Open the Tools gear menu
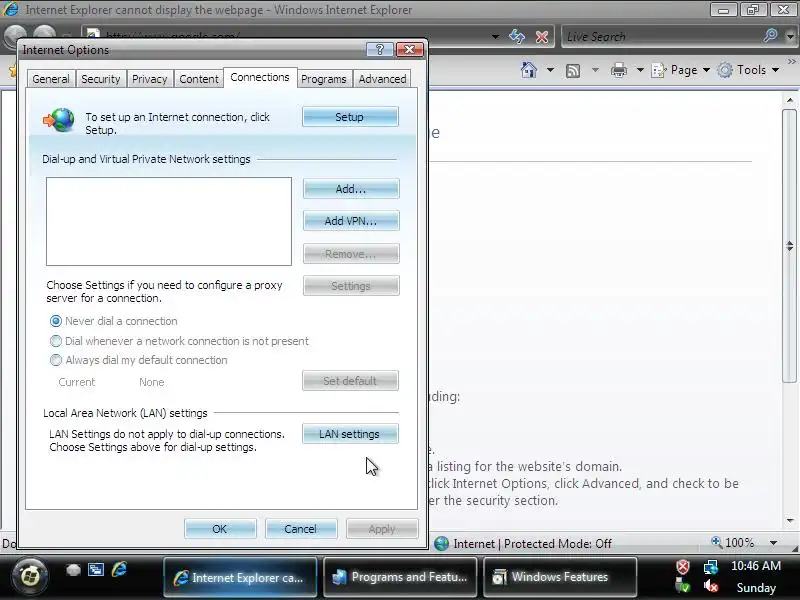Screen dimensions: 800x600 tap(724, 70)
